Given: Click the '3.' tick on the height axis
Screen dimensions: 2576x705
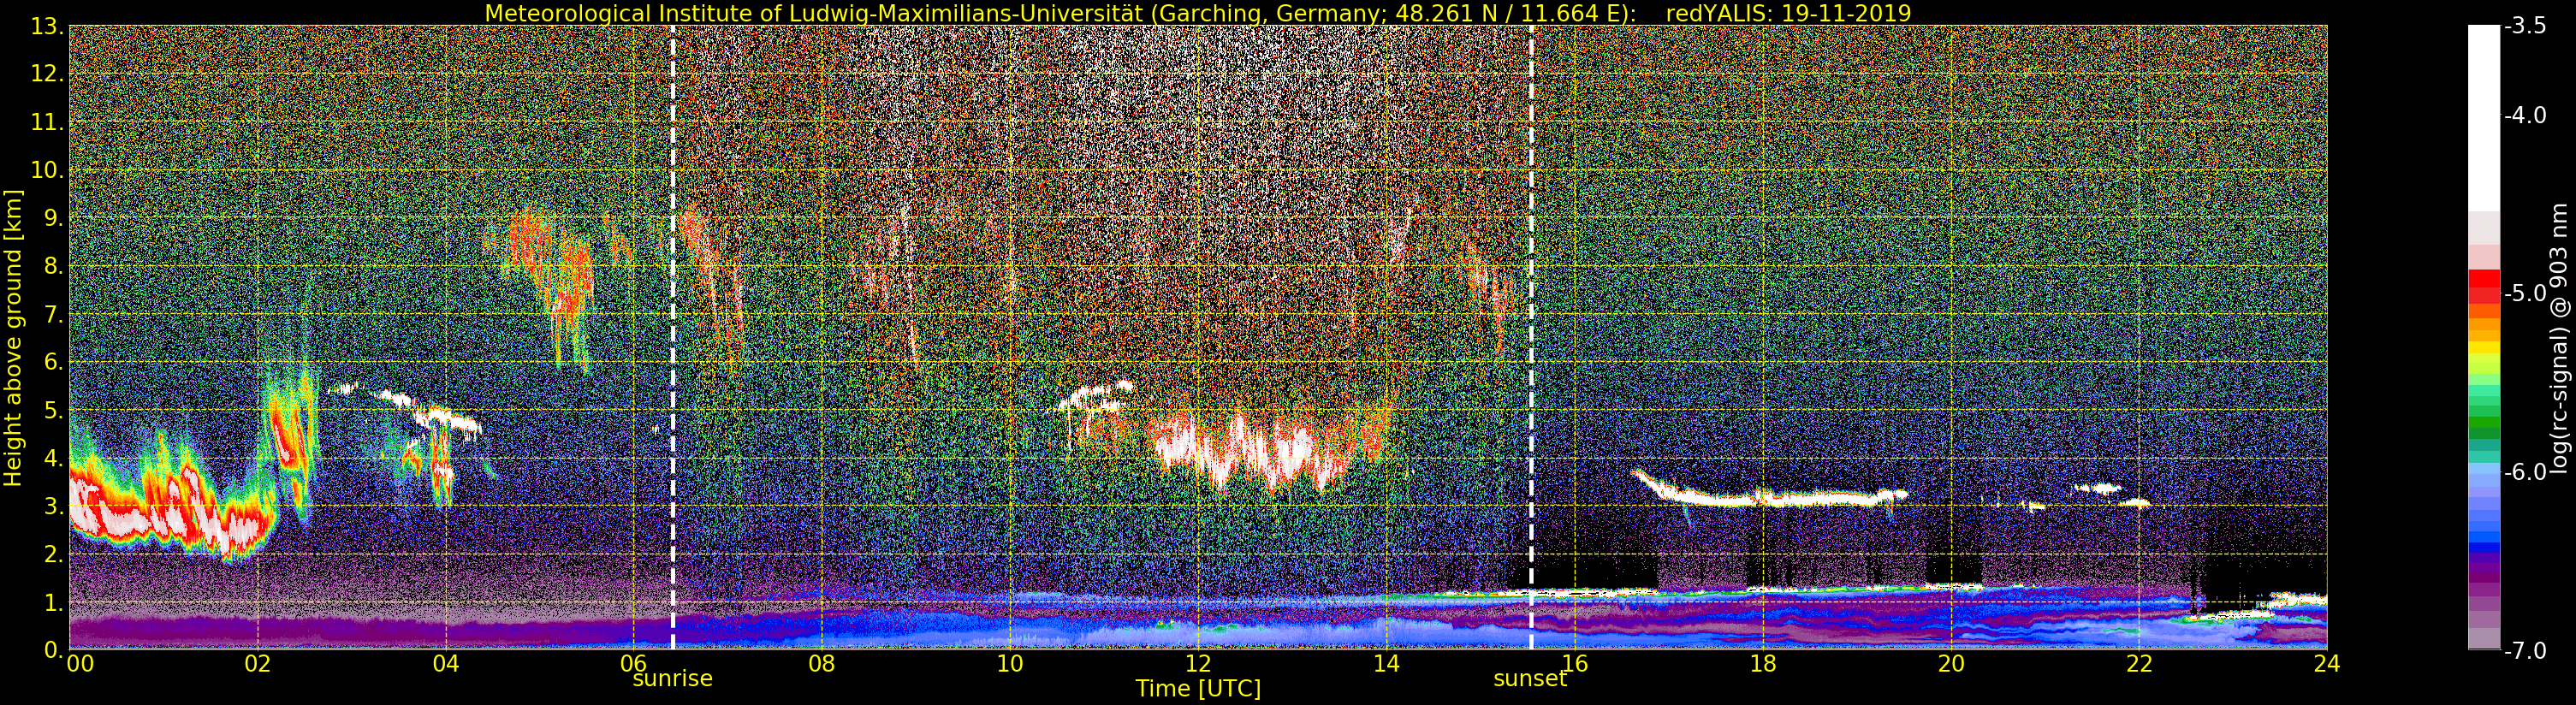Looking at the screenshot, I should pos(53,506).
